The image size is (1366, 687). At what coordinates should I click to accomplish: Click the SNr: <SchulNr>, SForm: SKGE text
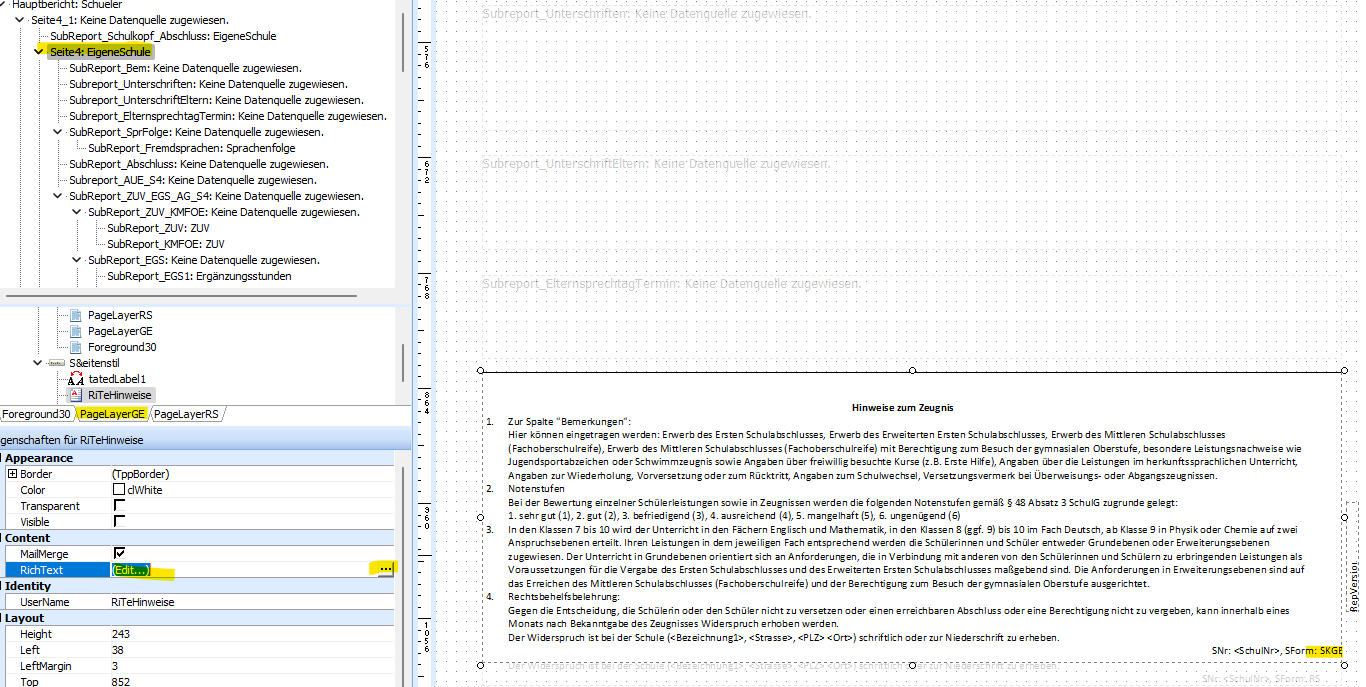pyautogui.click(x=1277, y=651)
